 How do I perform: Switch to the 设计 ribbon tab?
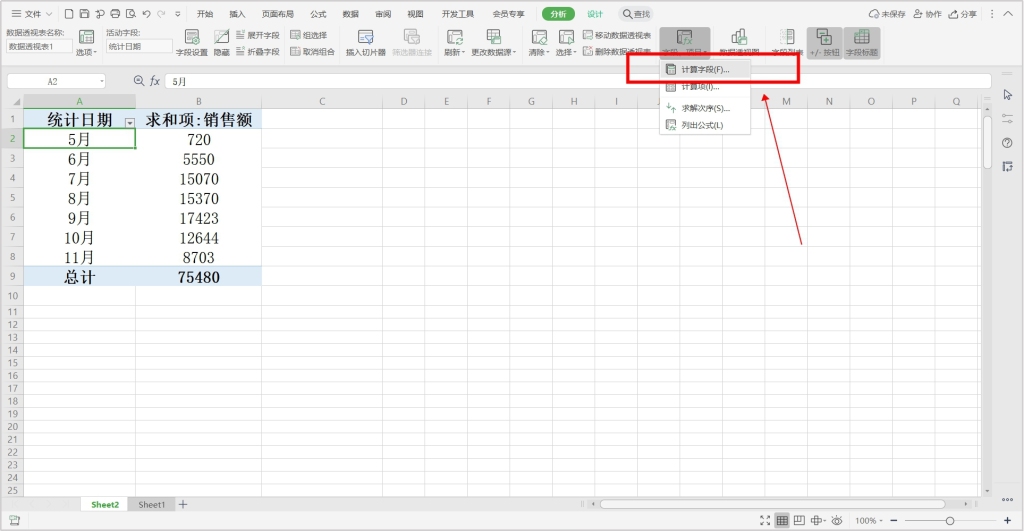pos(595,14)
